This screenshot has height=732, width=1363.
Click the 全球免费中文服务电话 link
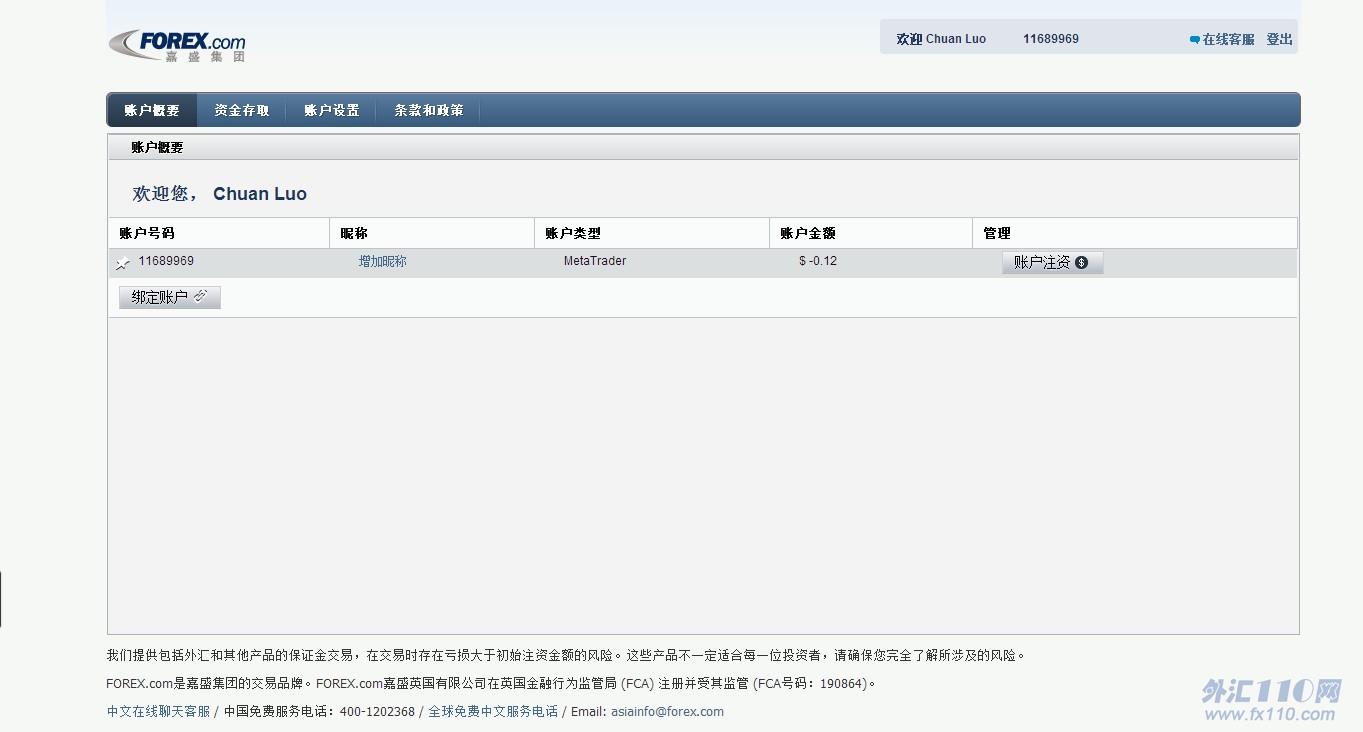pos(493,712)
